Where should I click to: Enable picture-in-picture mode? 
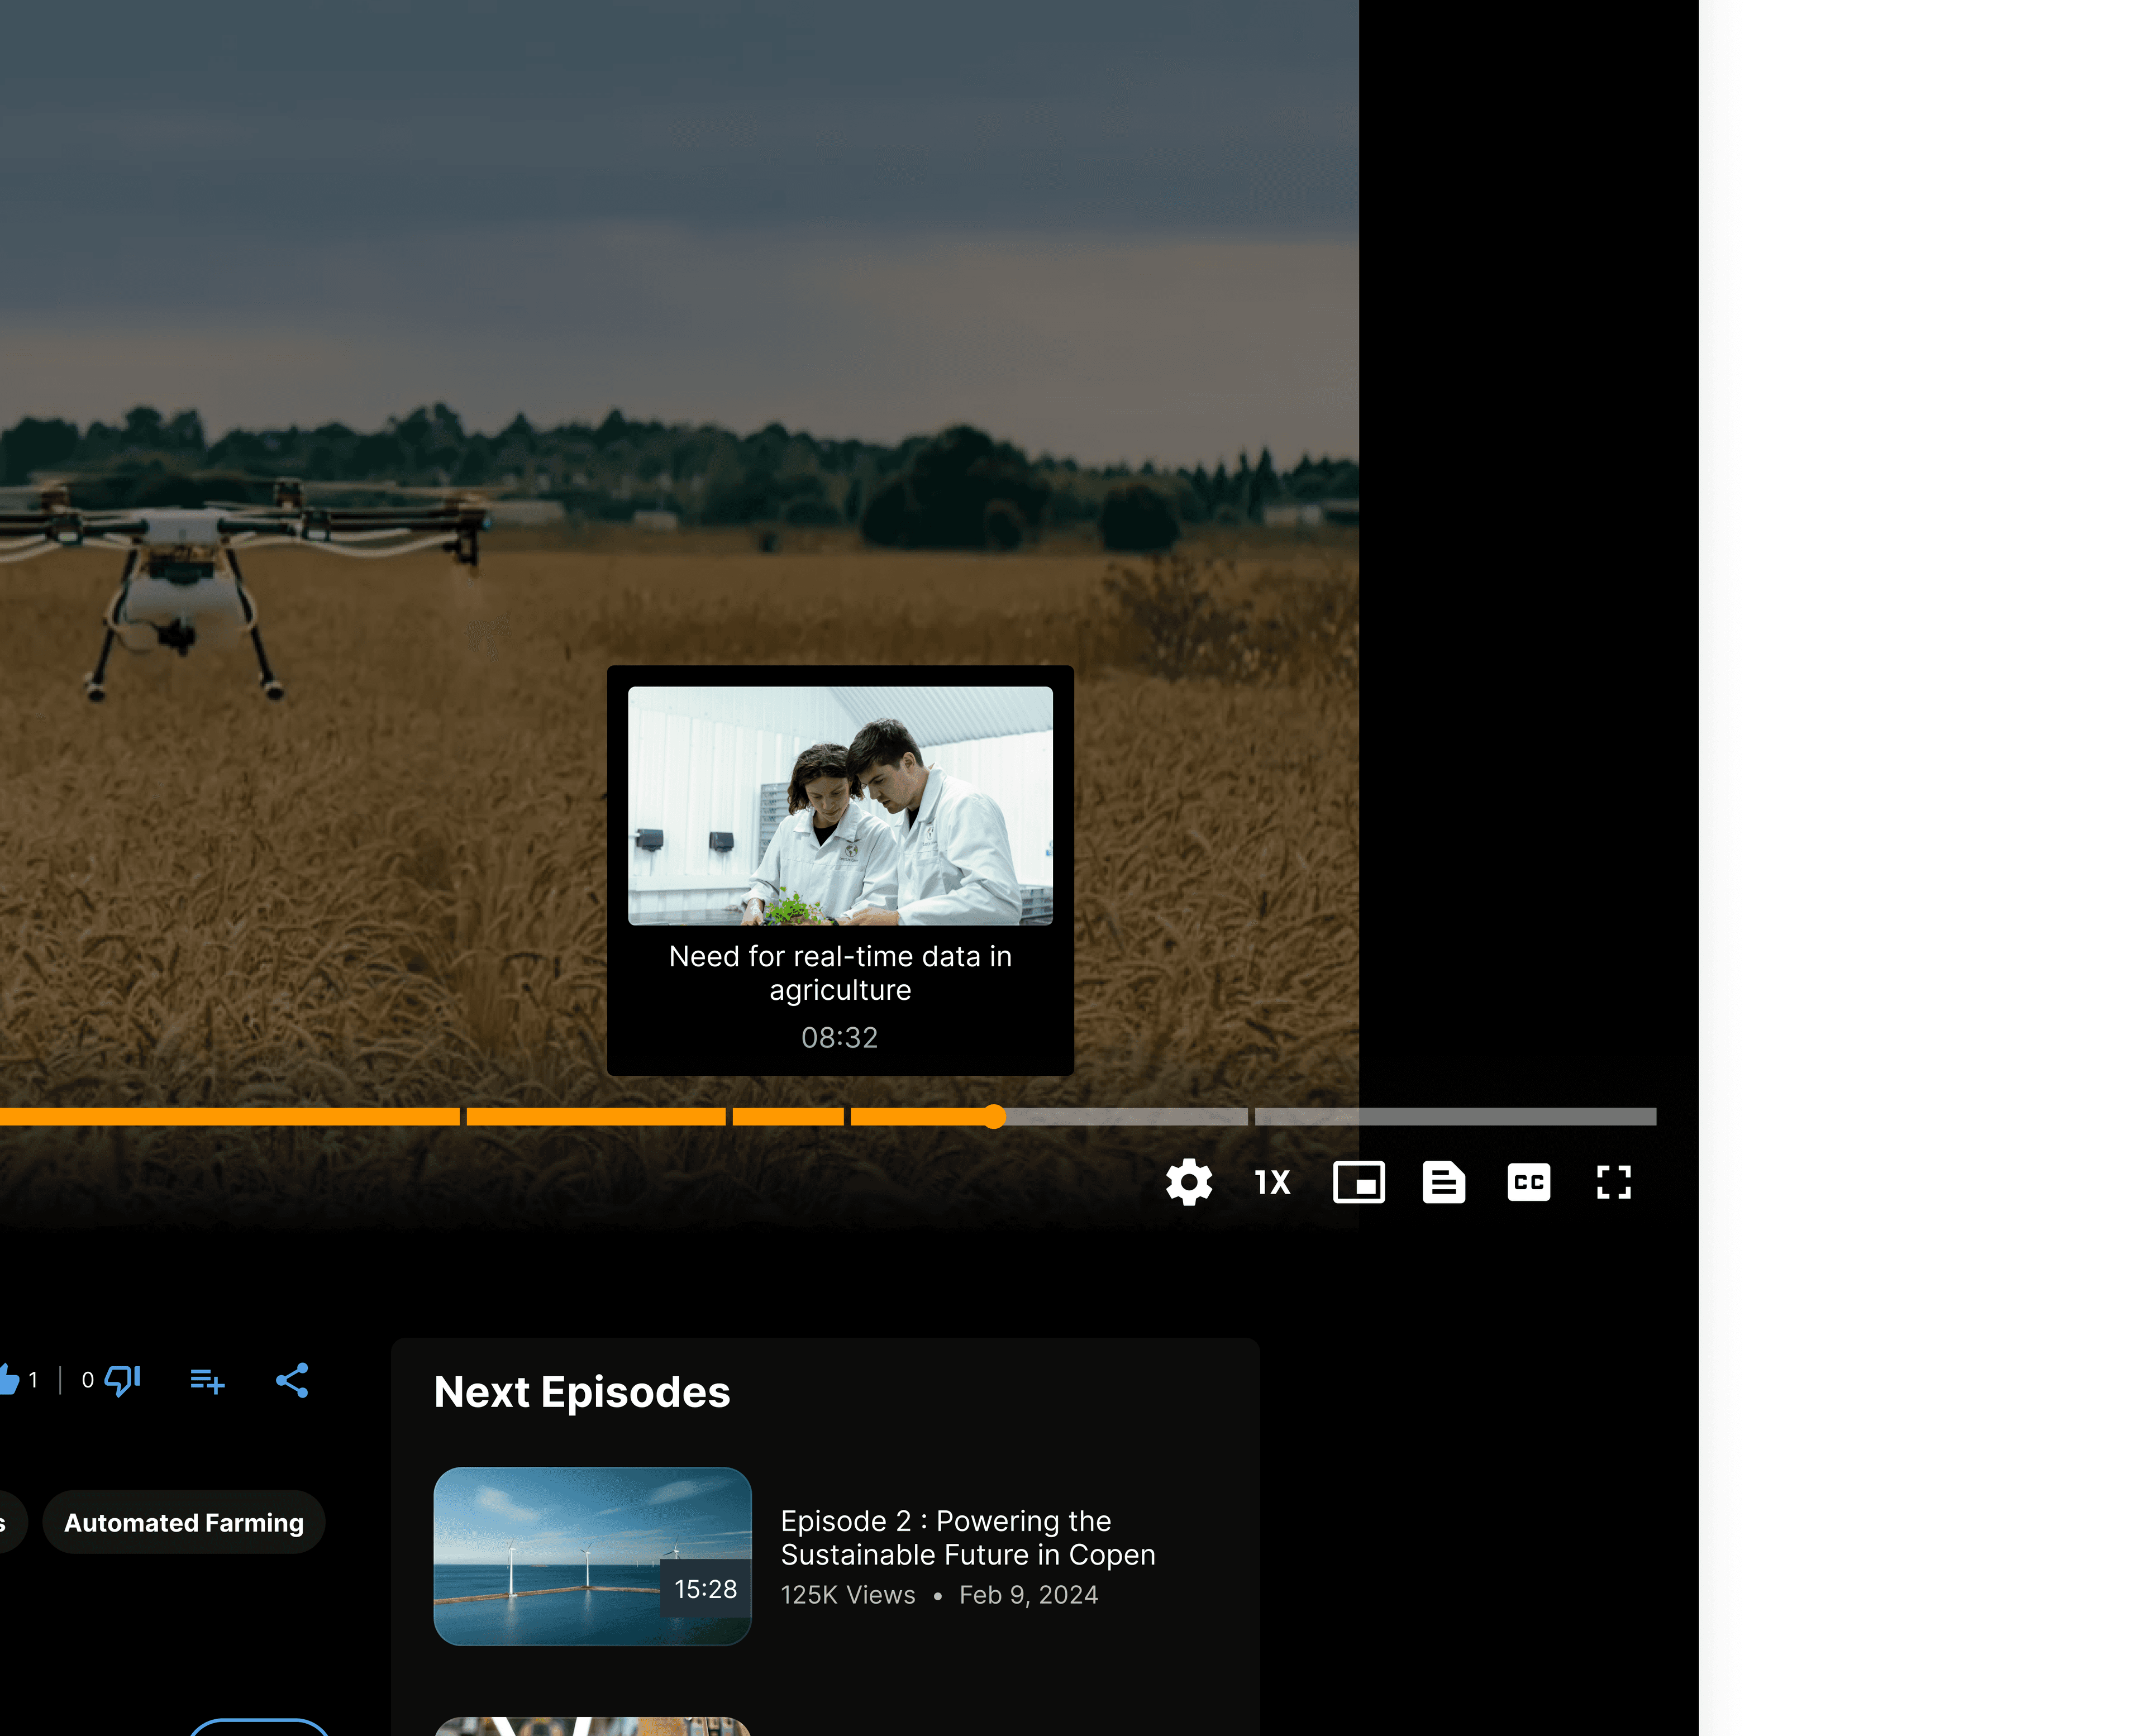[x=1359, y=1182]
